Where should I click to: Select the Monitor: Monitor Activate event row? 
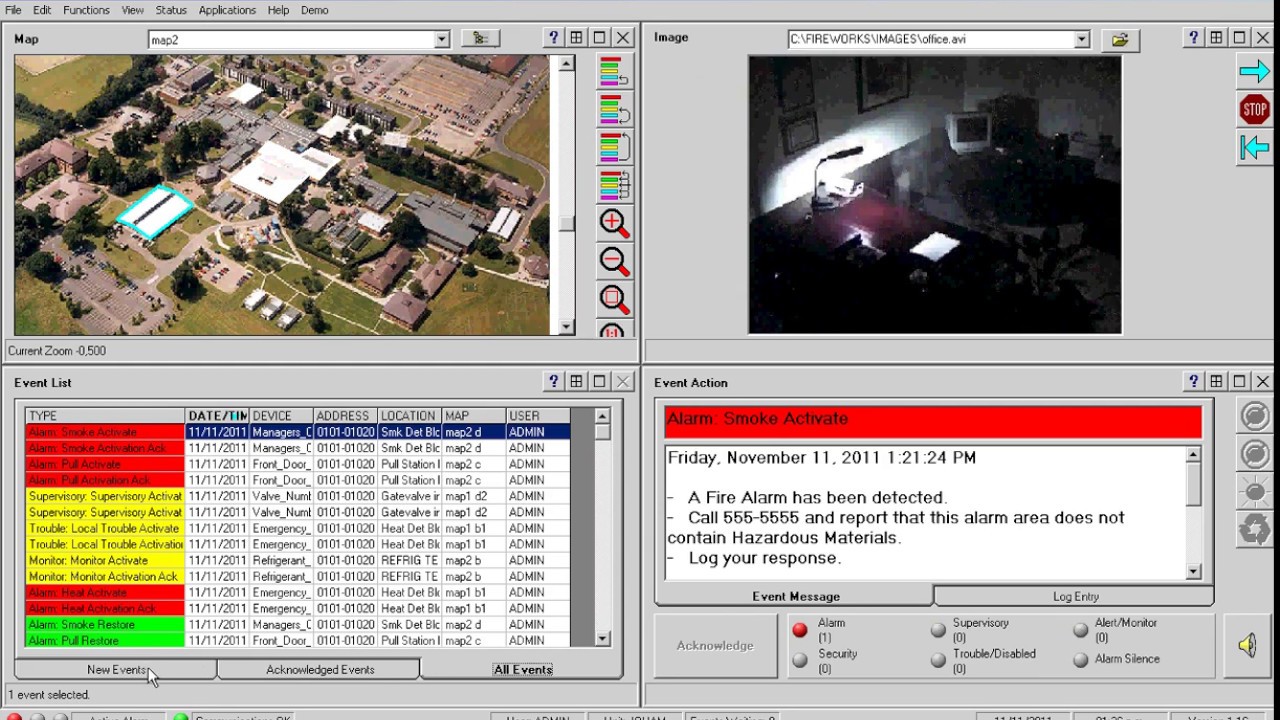point(298,560)
